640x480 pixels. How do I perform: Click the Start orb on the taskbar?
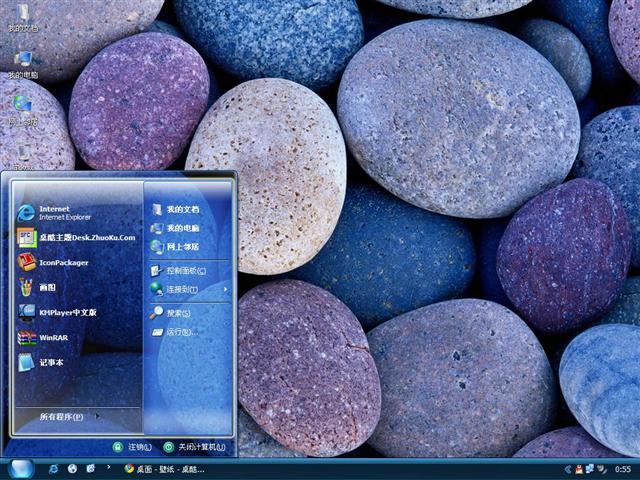20,468
